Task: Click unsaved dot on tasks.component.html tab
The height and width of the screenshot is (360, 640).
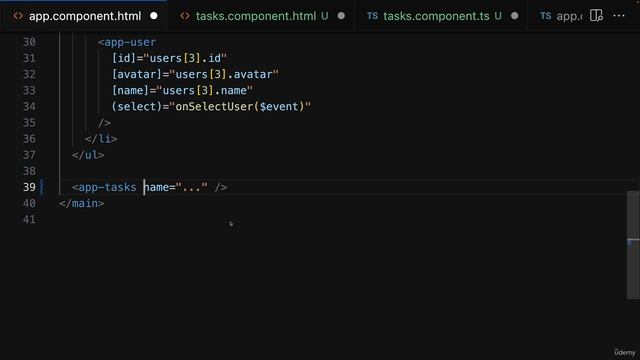Action: (341, 16)
